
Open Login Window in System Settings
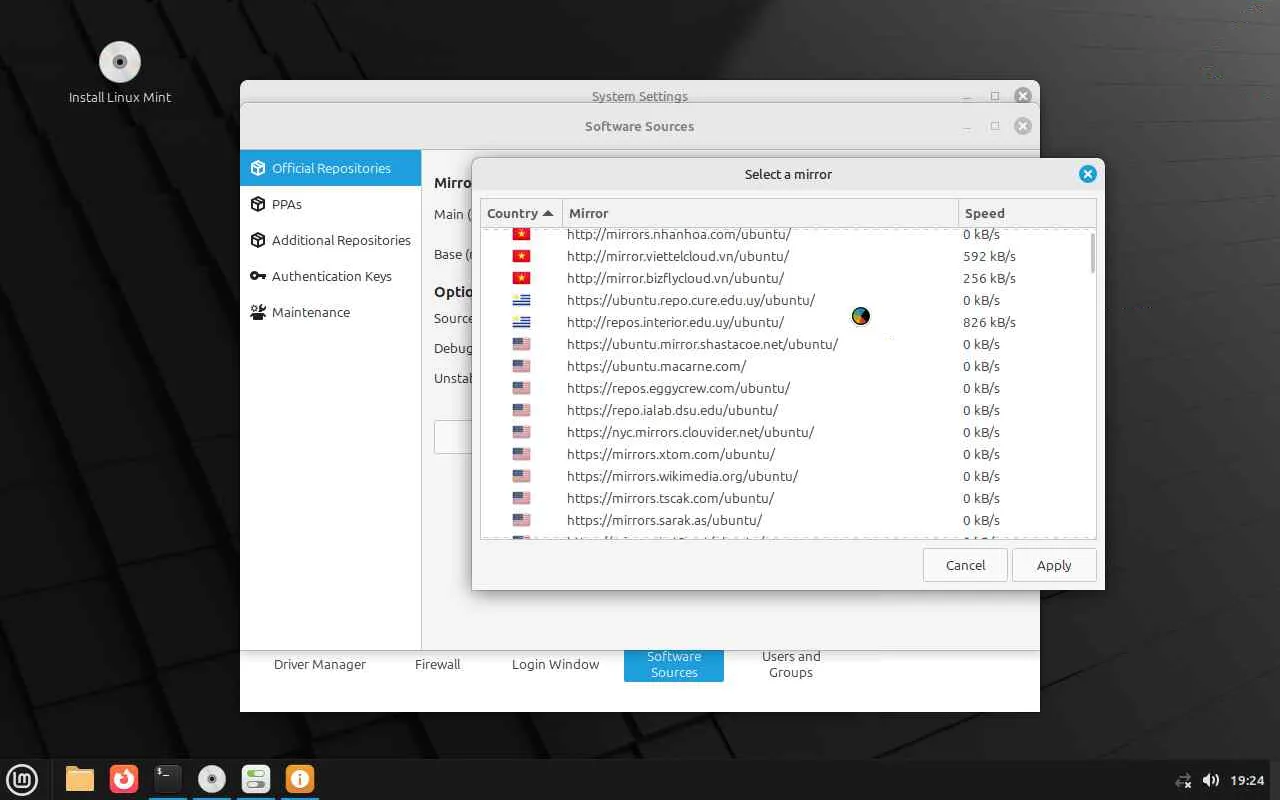click(556, 664)
